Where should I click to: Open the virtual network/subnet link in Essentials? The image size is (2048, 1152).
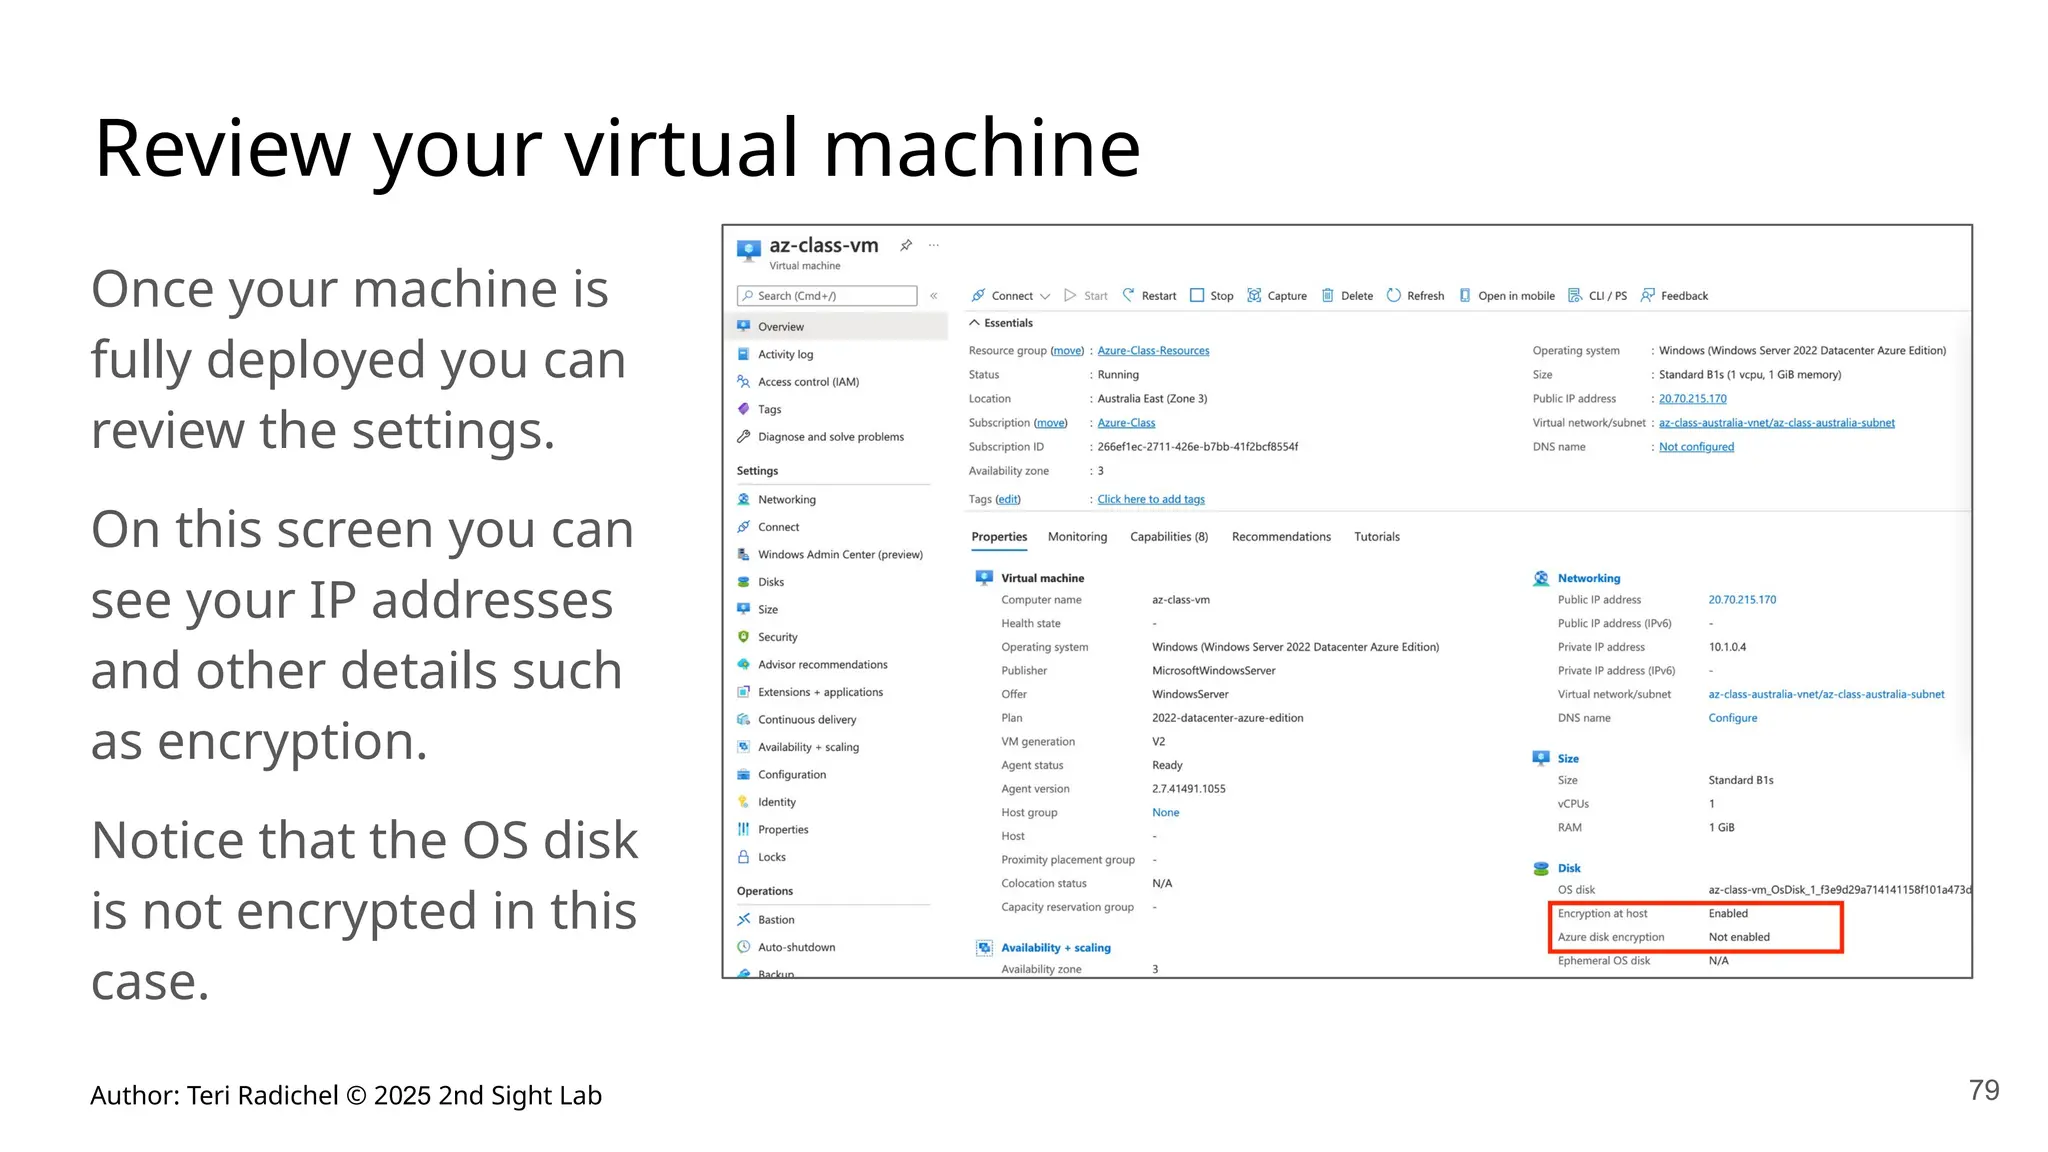point(1777,423)
